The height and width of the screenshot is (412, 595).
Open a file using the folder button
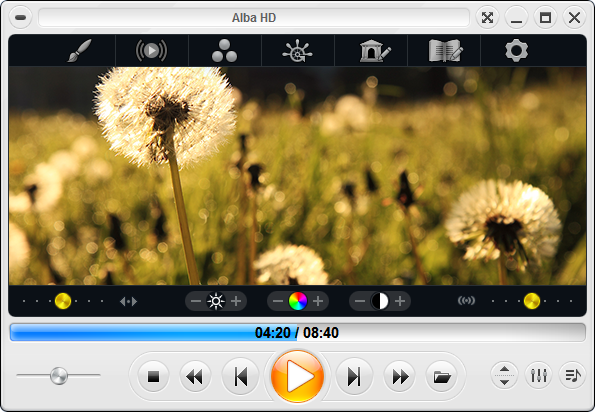click(x=442, y=377)
